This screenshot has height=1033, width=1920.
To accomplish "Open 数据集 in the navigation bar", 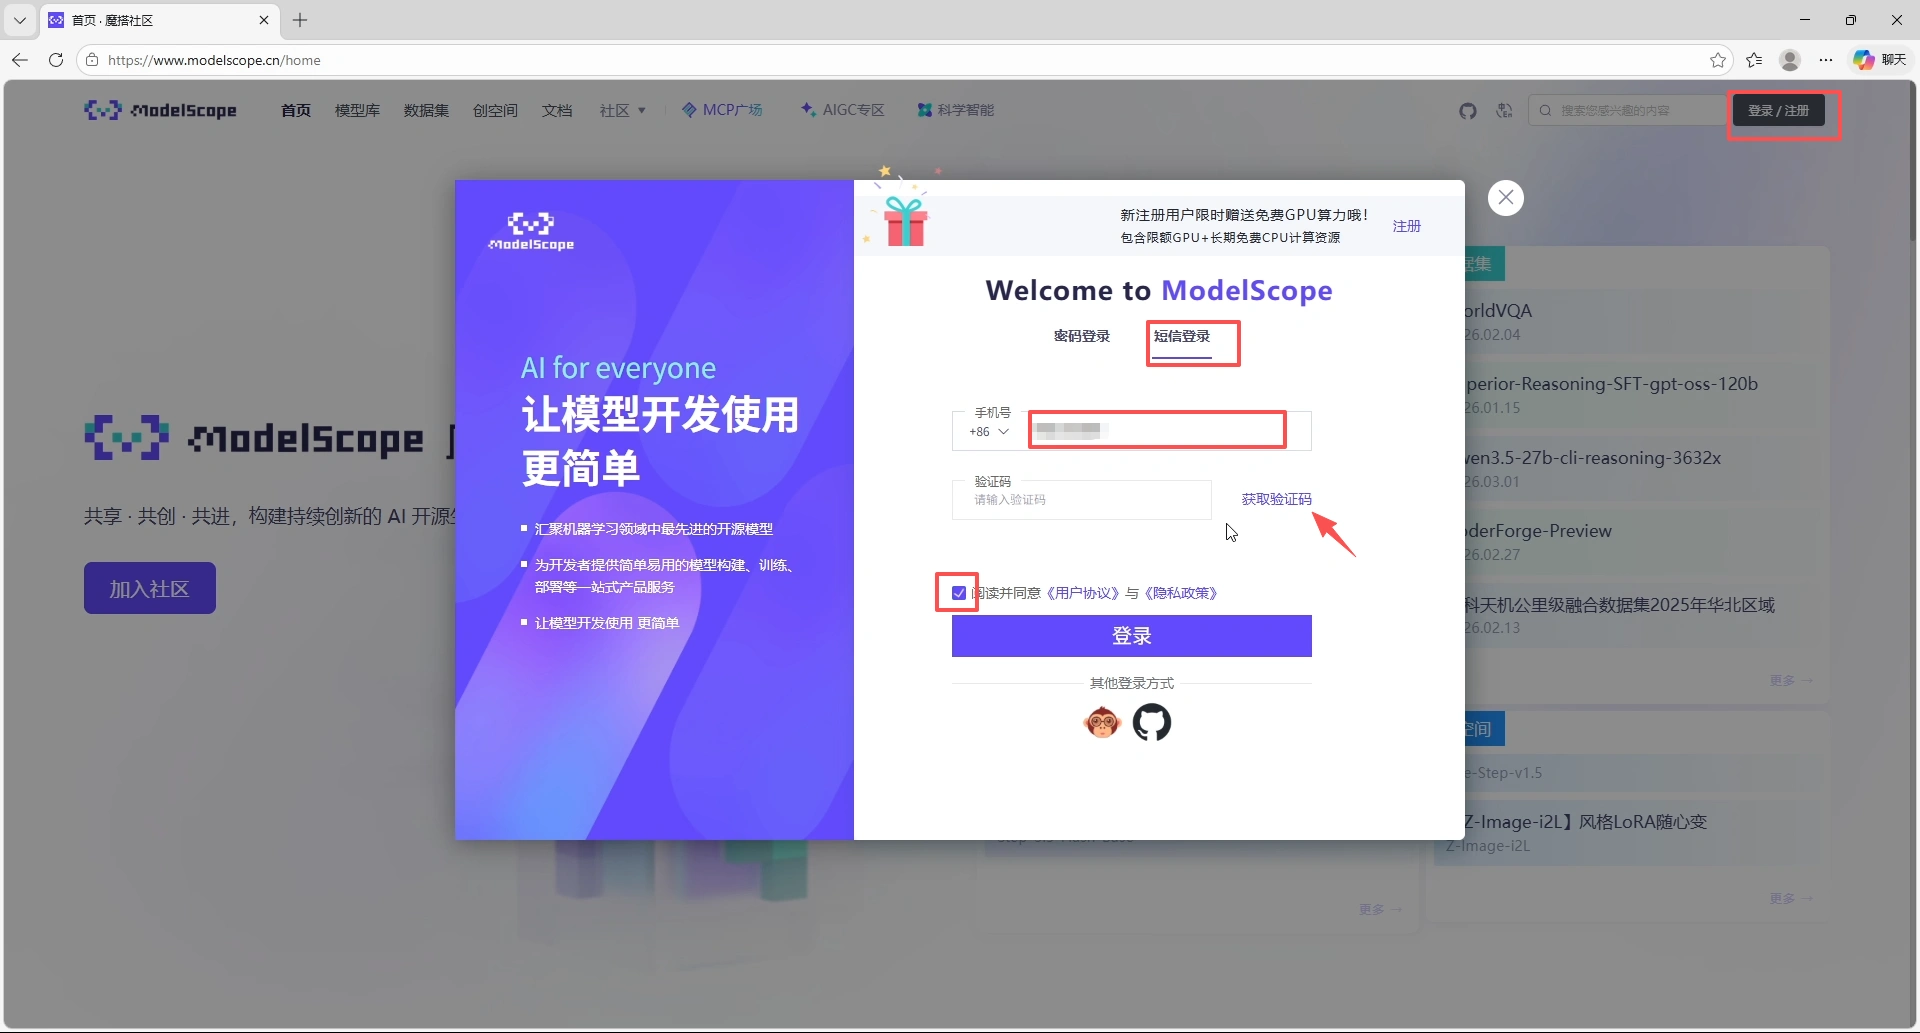I will [x=426, y=110].
